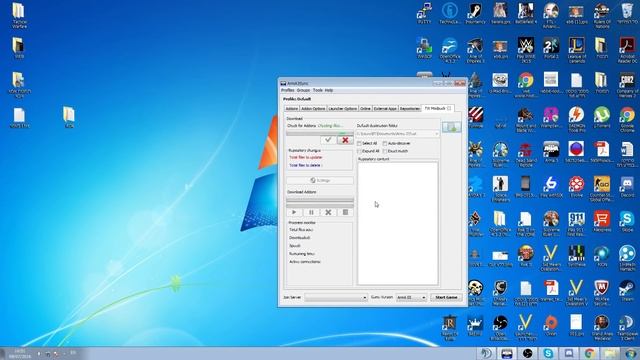Select the Google Chrome desktop icon
Screen dimensions: 640x360
[x=627, y=119]
